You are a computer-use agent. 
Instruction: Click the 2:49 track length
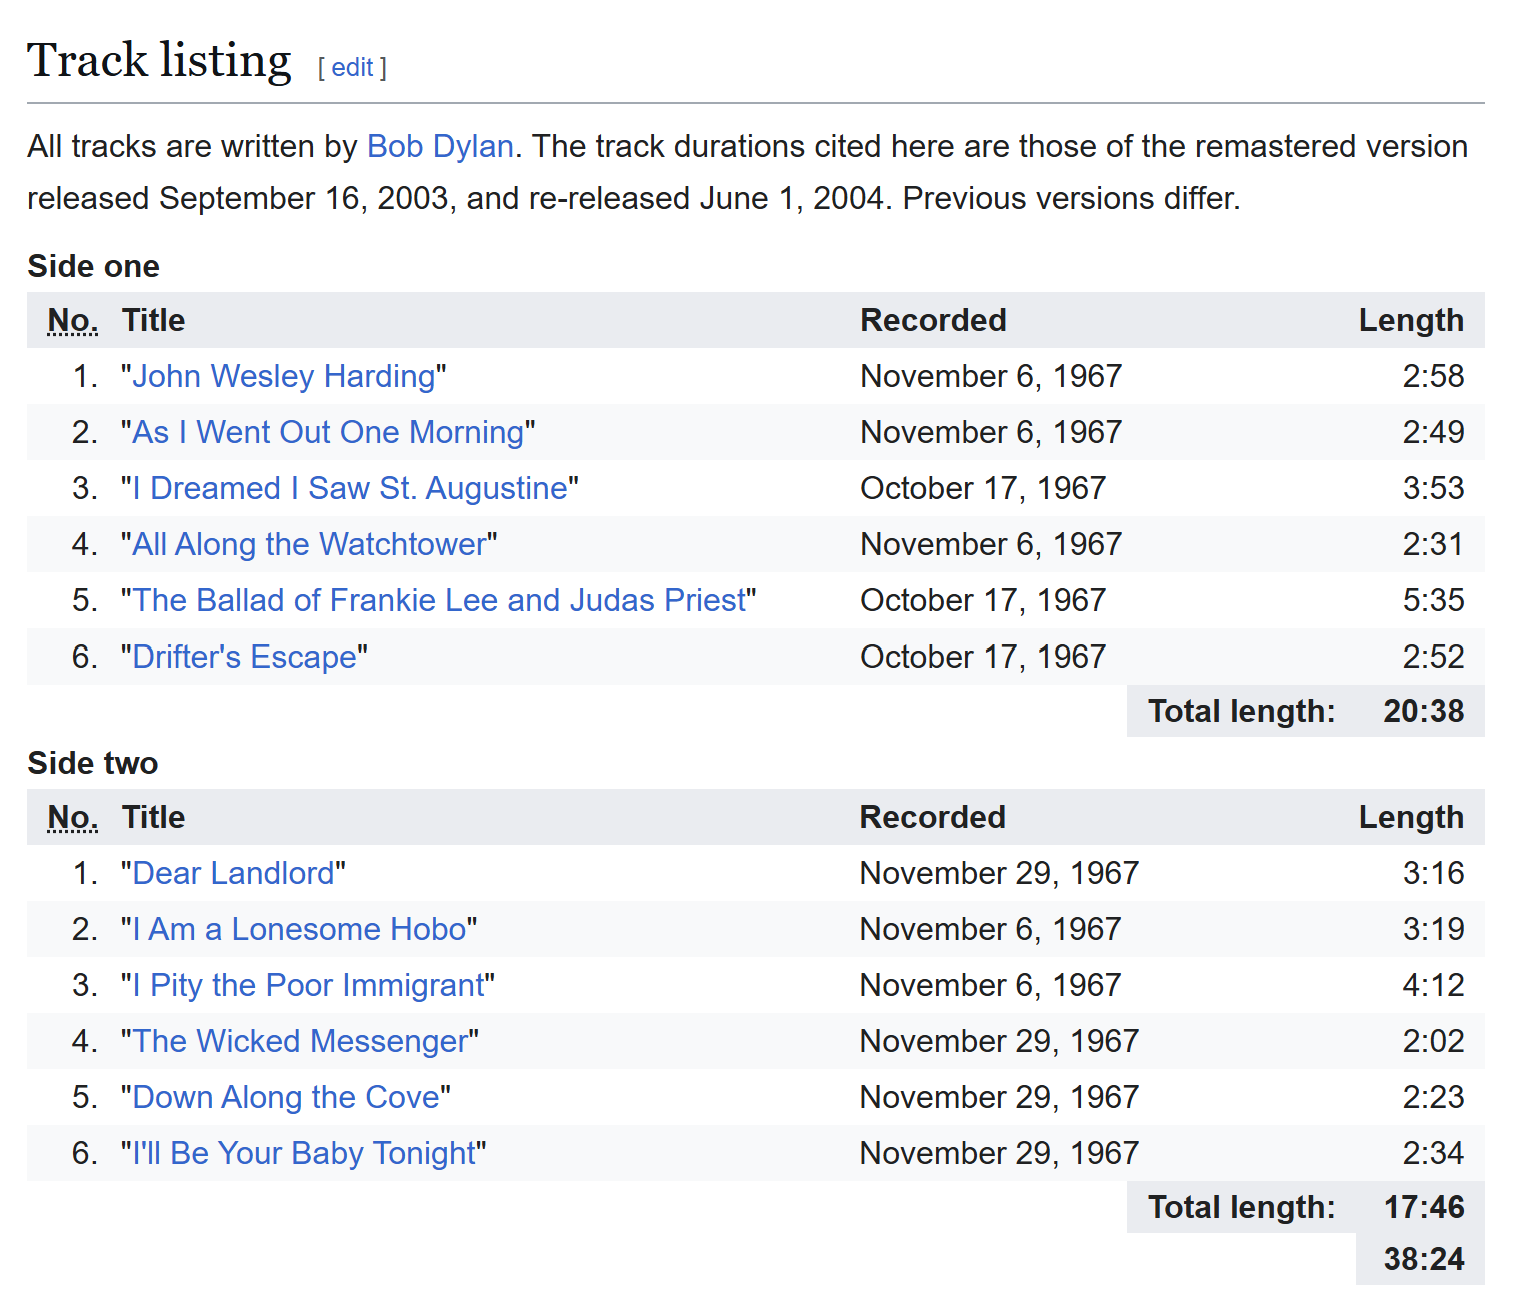tap(1433, 432)
